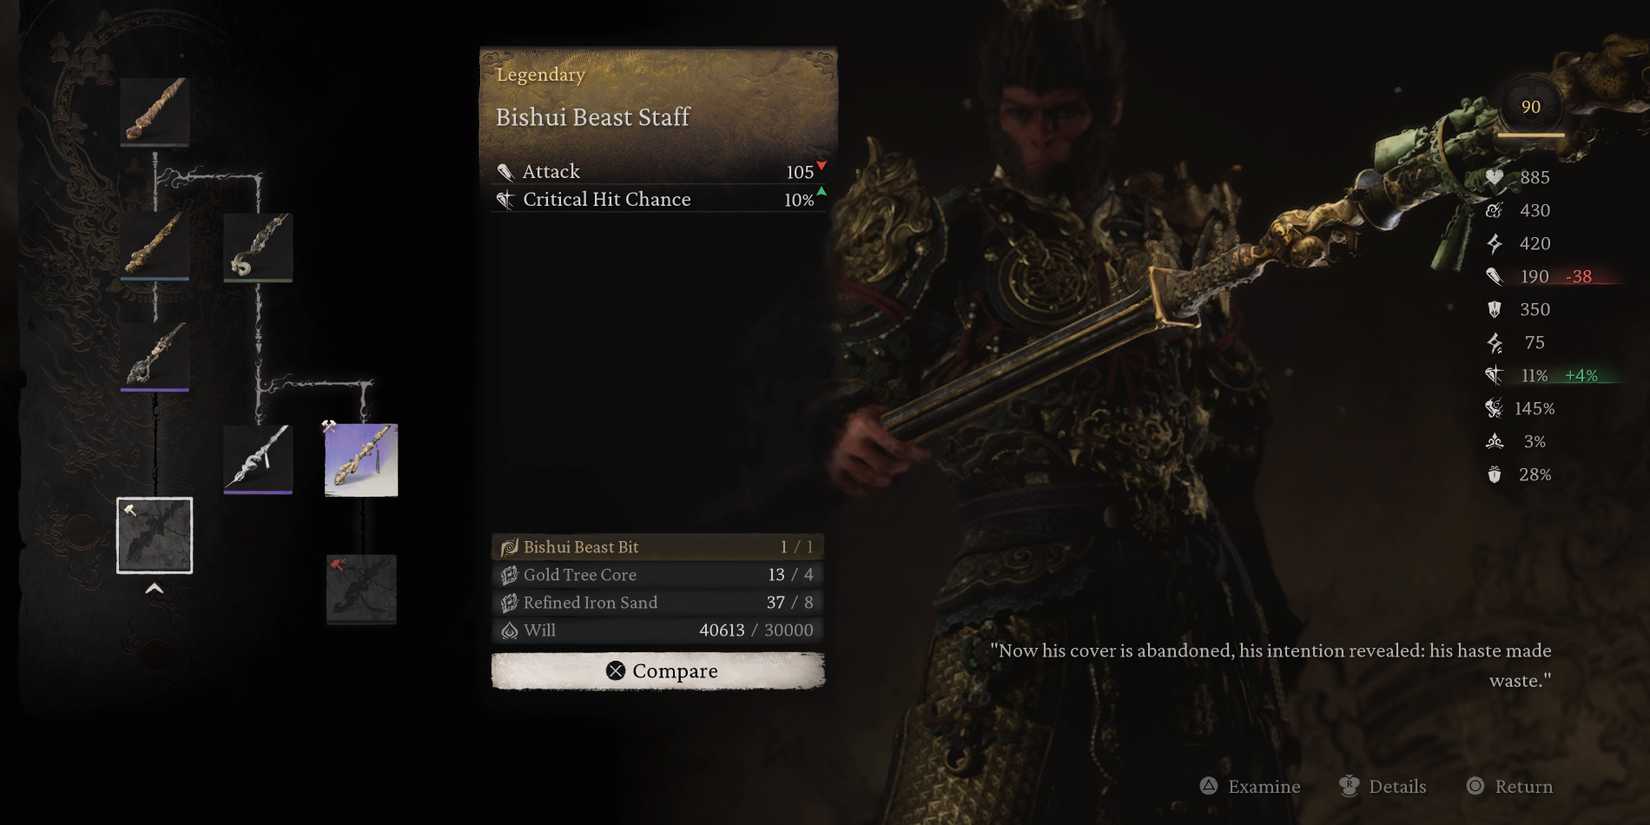Open the Details prompt
The width and height of the screenshot is (1650, 825).
[1383, 786]
